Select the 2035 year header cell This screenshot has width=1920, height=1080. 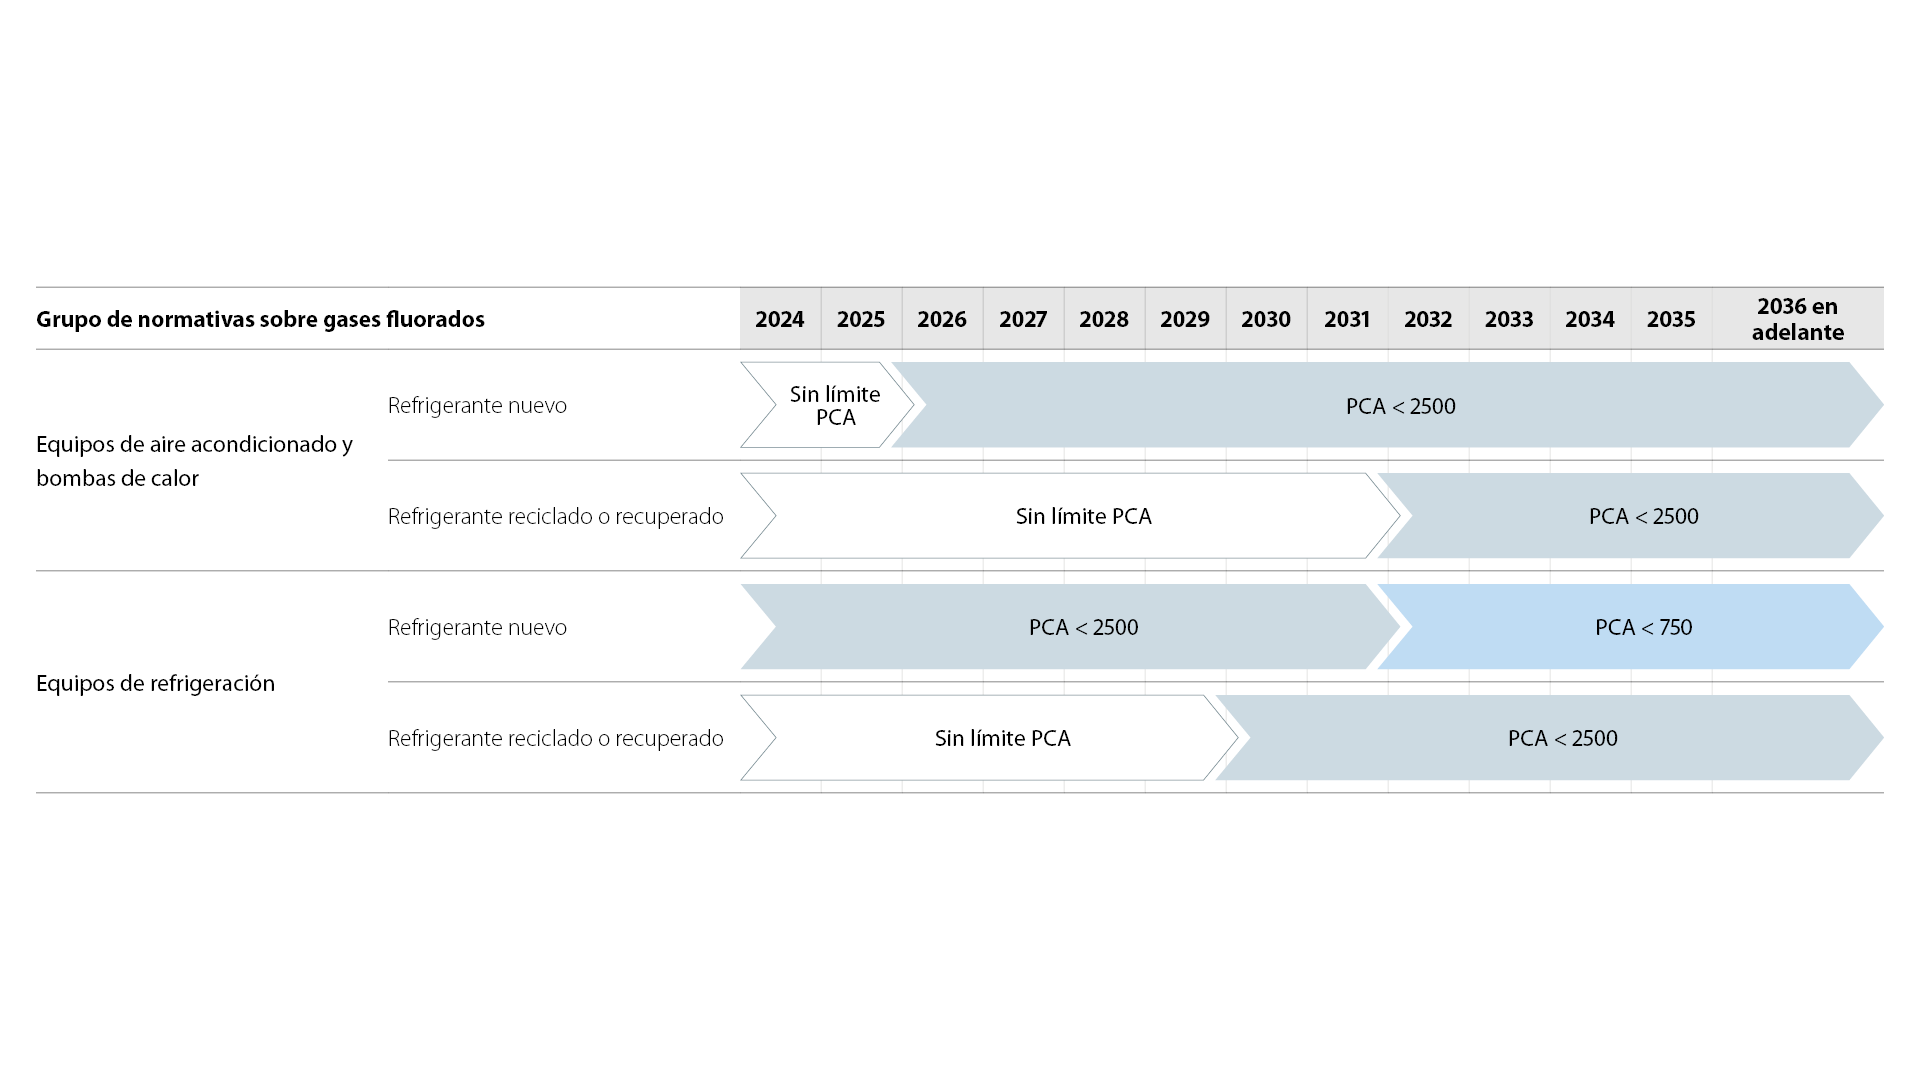click(x=1671, y=319)
